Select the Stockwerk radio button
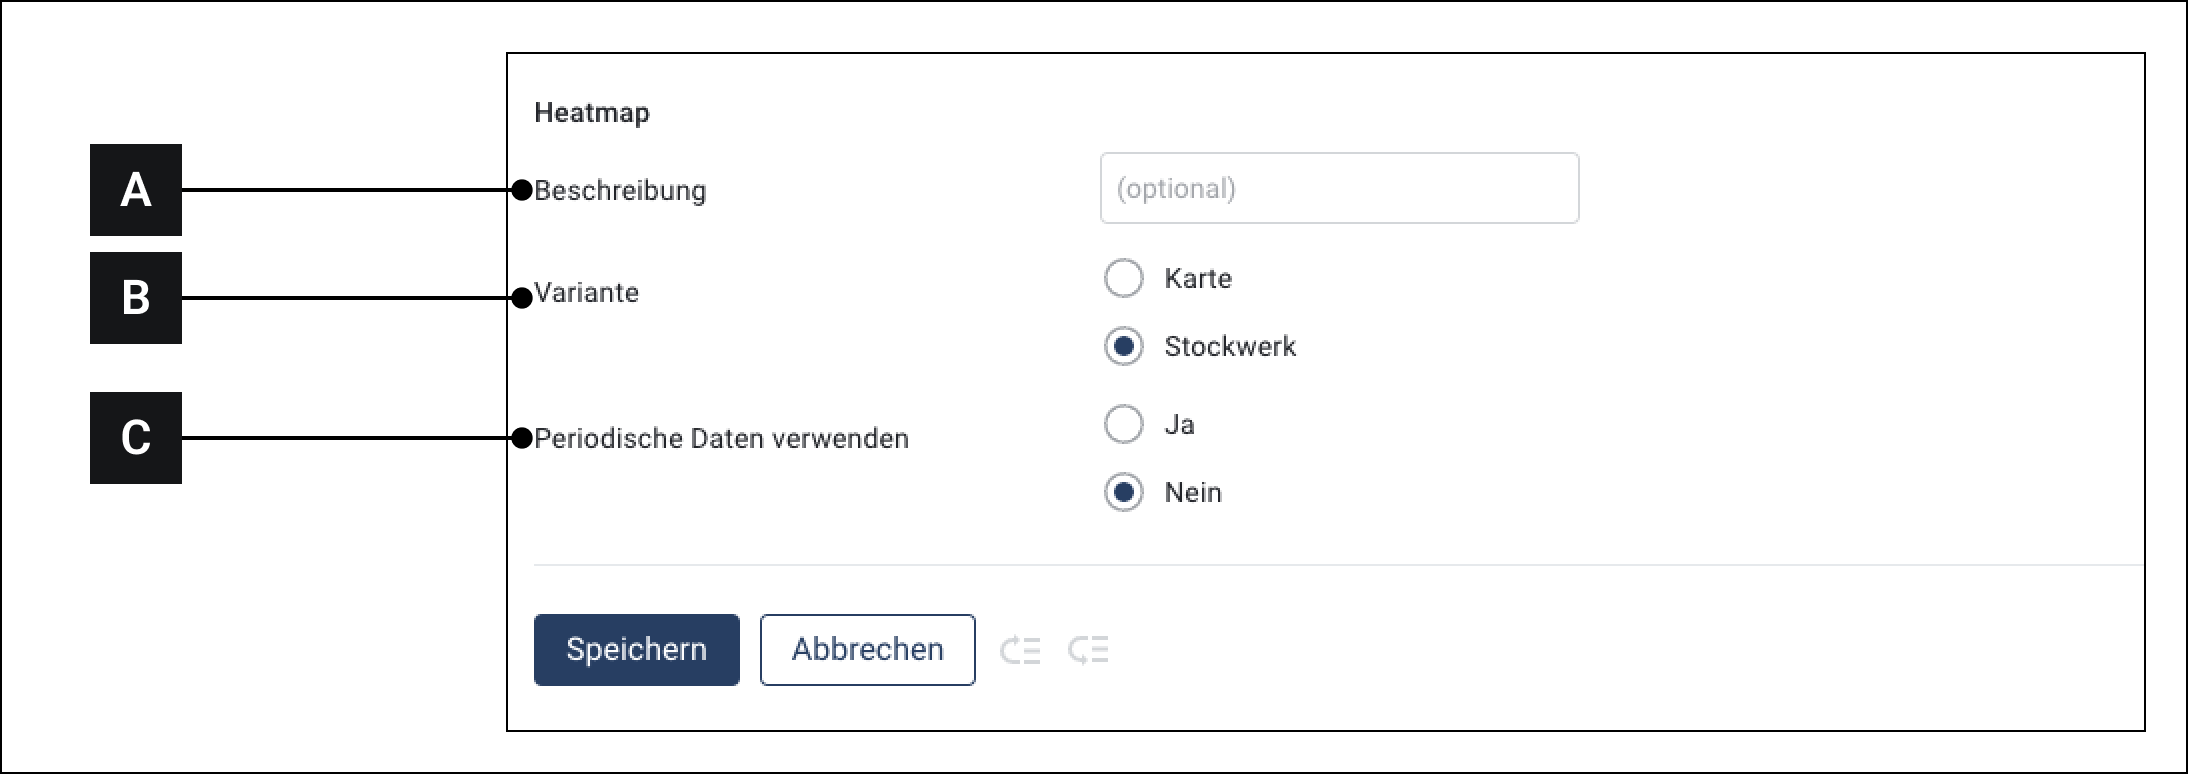Image resolution: width=2188 pixels, height=774 pixels. [1123, 346]
